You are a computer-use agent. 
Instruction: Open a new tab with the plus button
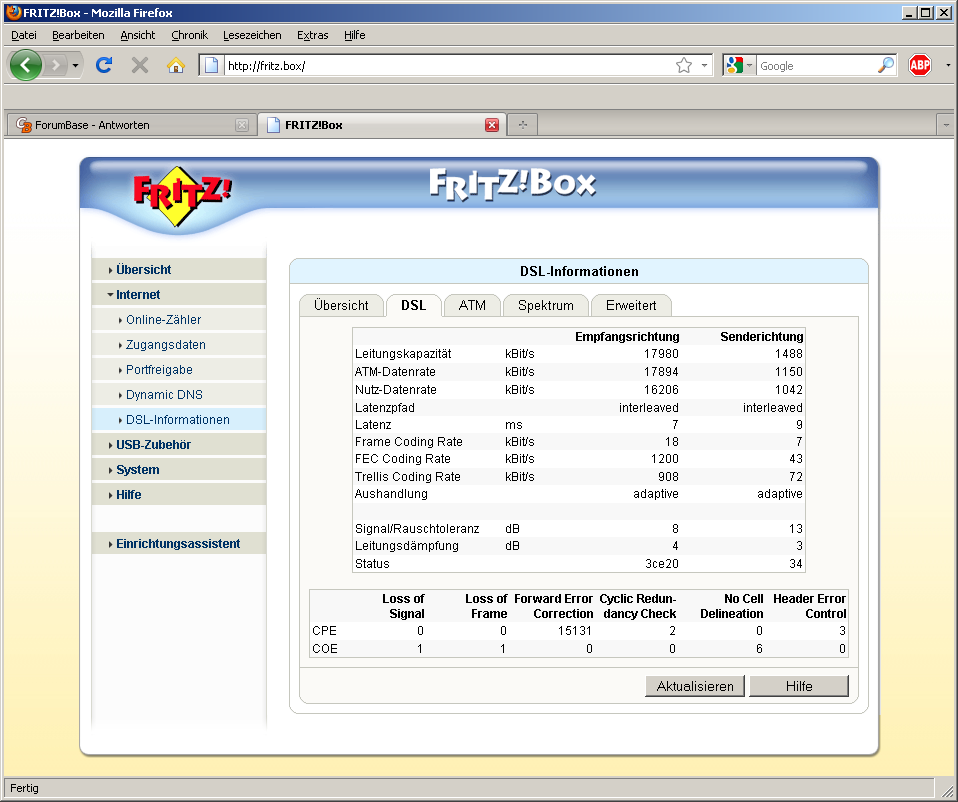522,125
